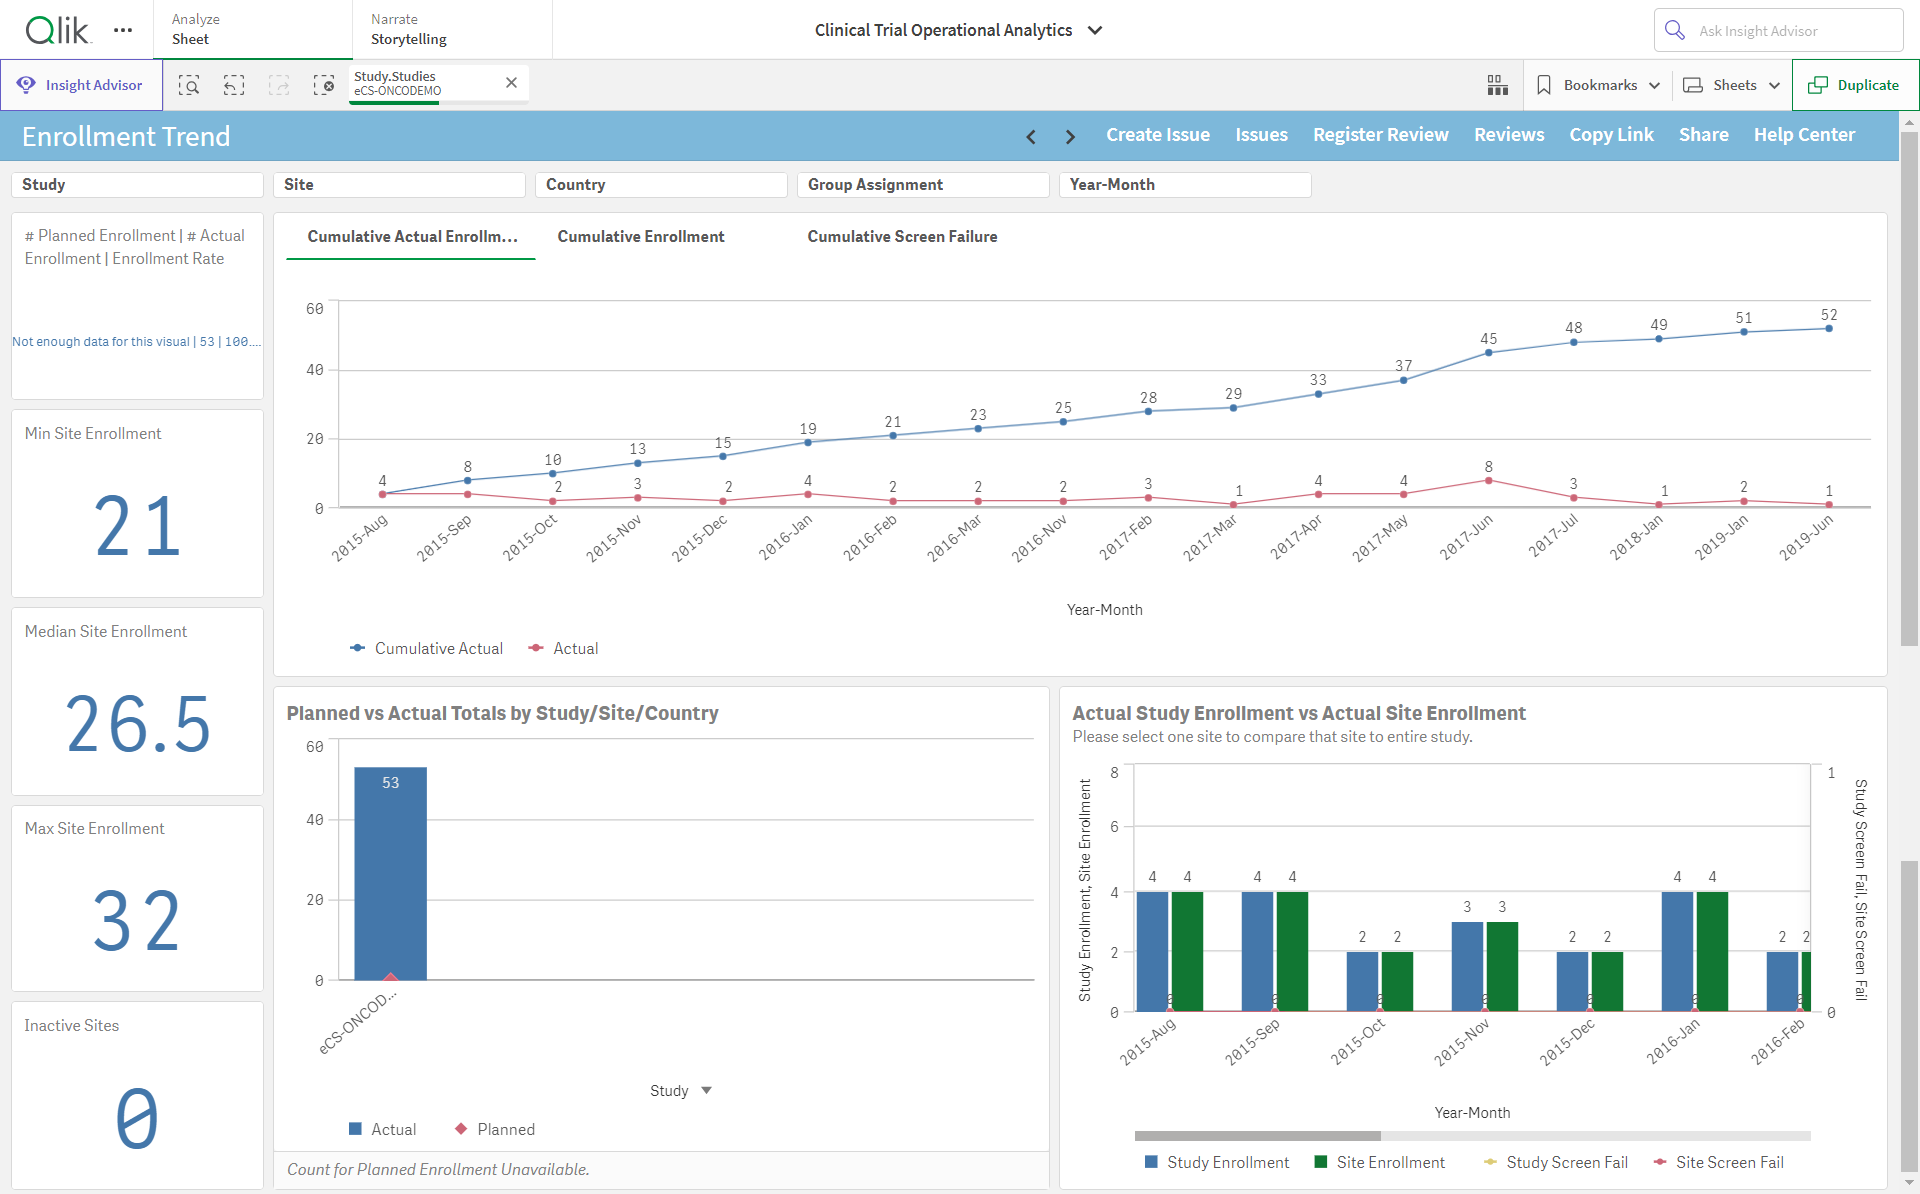Click the Study Screen Fail legend item
Viewport: 1920px width, 1194px height.
coord(1556,1163)
